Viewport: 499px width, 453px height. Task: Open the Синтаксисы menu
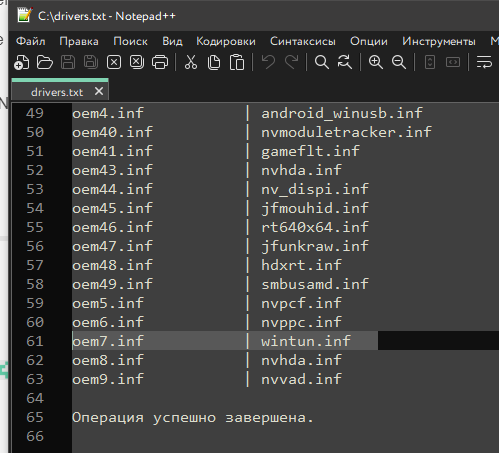303,41
